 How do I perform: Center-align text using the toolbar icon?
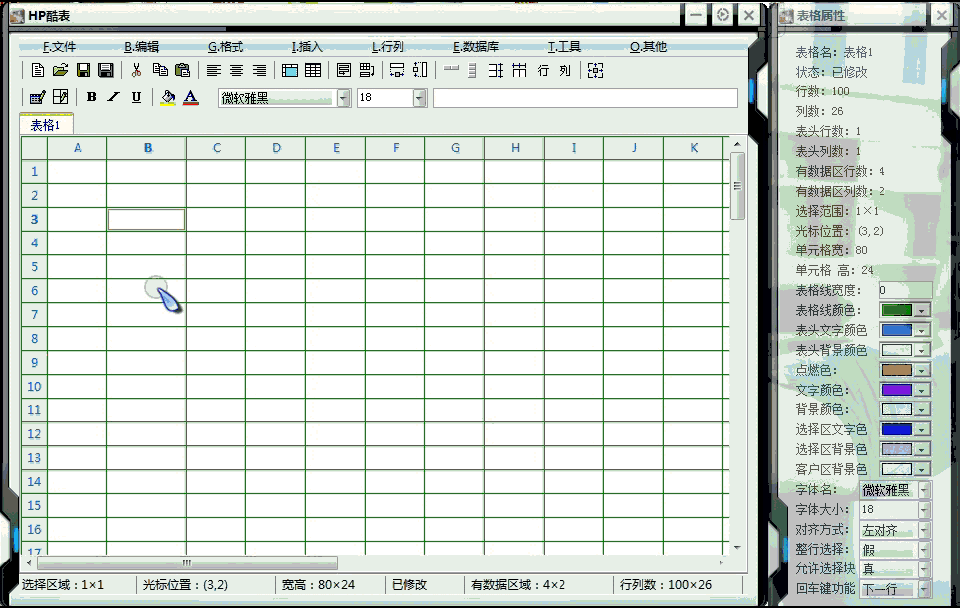(237, 70)
